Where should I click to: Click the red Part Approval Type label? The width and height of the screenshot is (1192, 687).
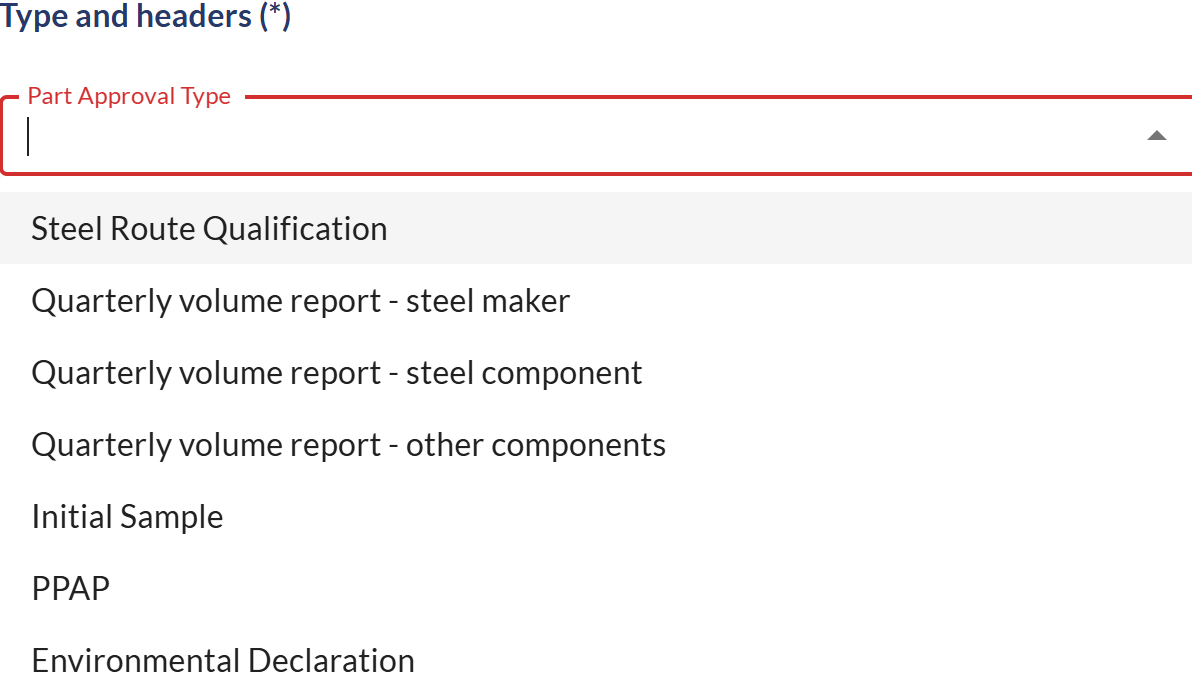(x=129, y=96)
